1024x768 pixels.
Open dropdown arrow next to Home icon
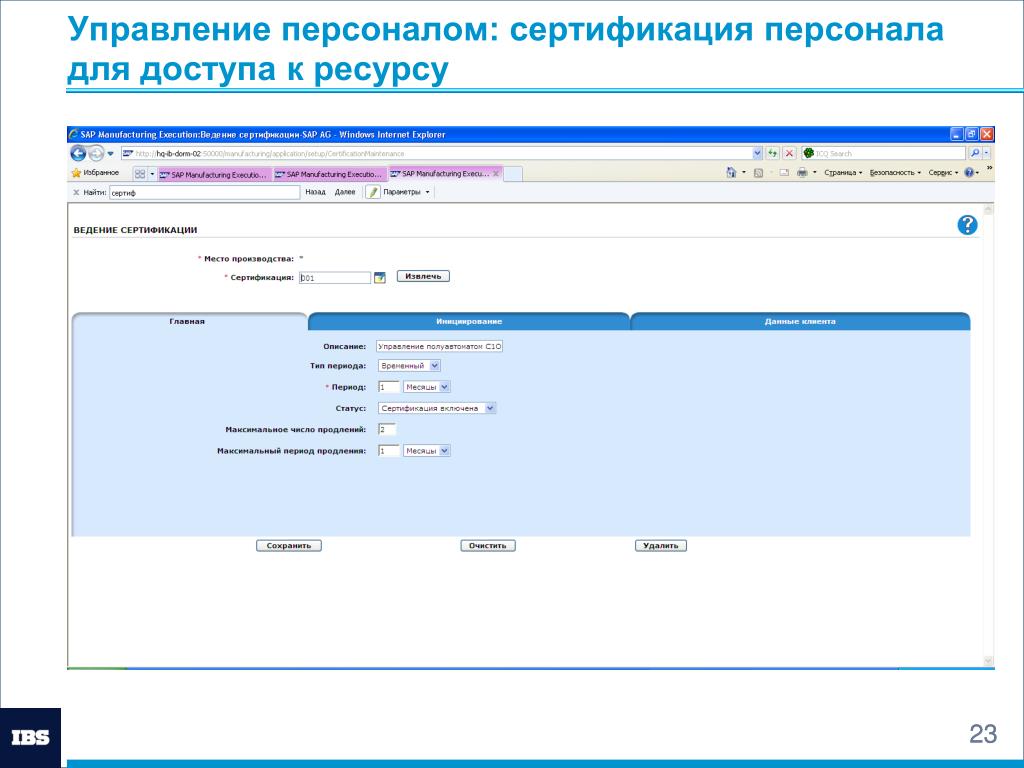click(743, 173)
